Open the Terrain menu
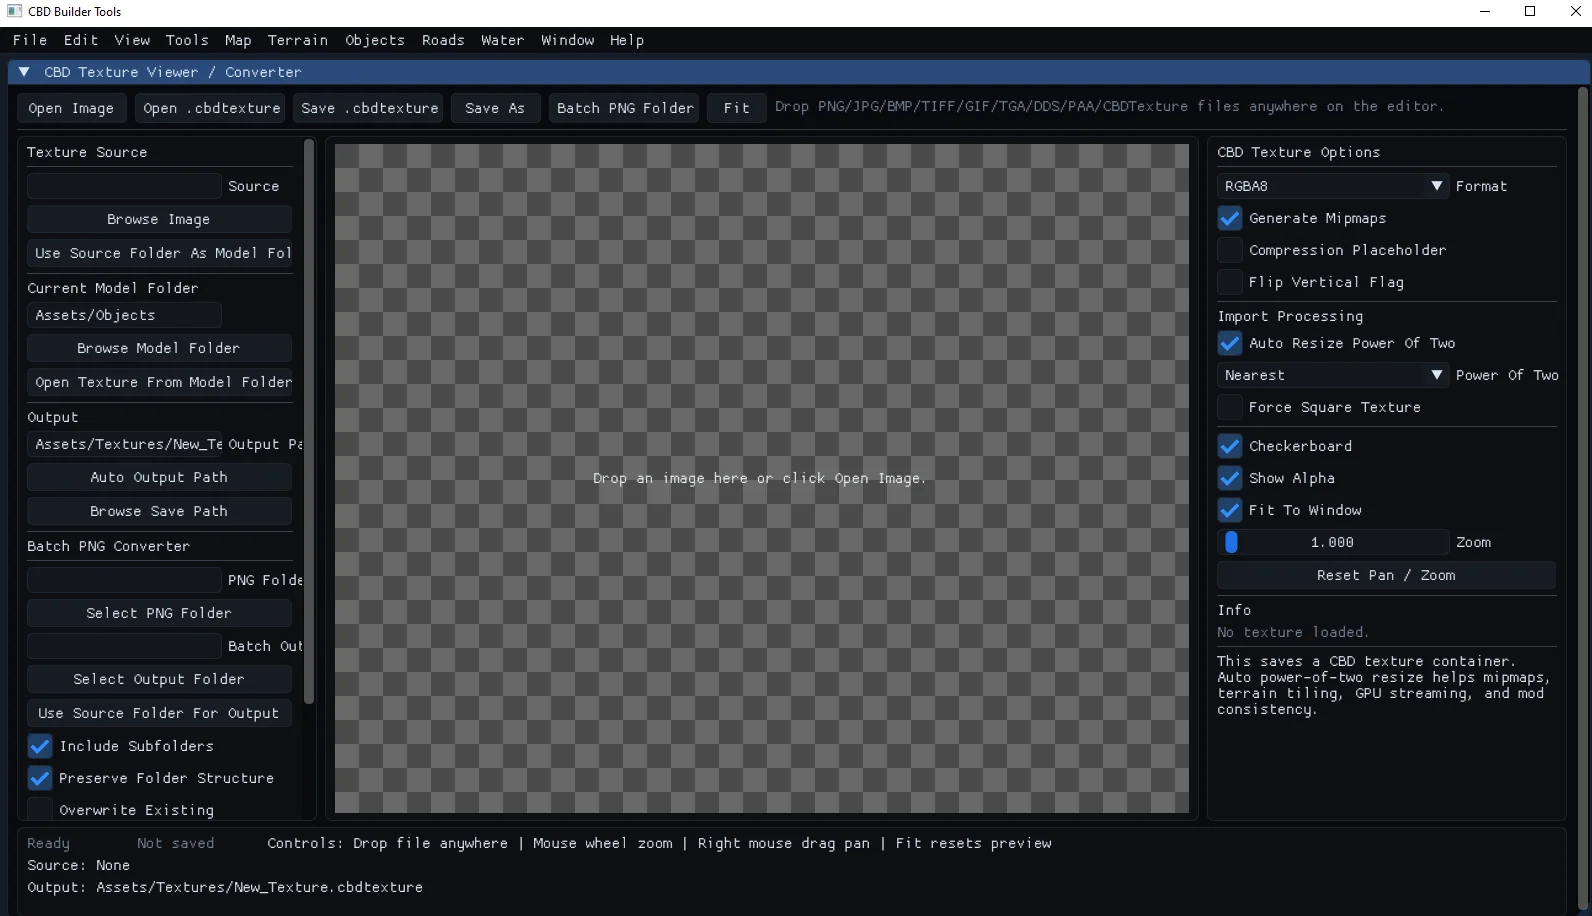The width and height of the screenshot is (1592, 916). [298, 40]
